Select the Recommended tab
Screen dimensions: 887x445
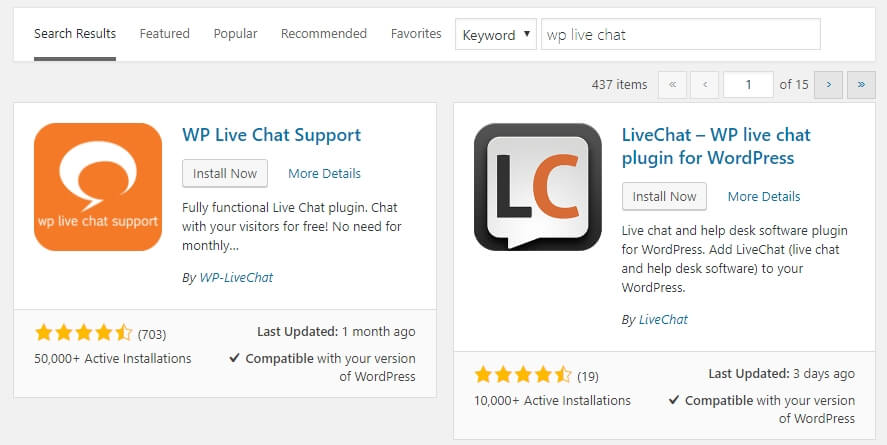324,34
